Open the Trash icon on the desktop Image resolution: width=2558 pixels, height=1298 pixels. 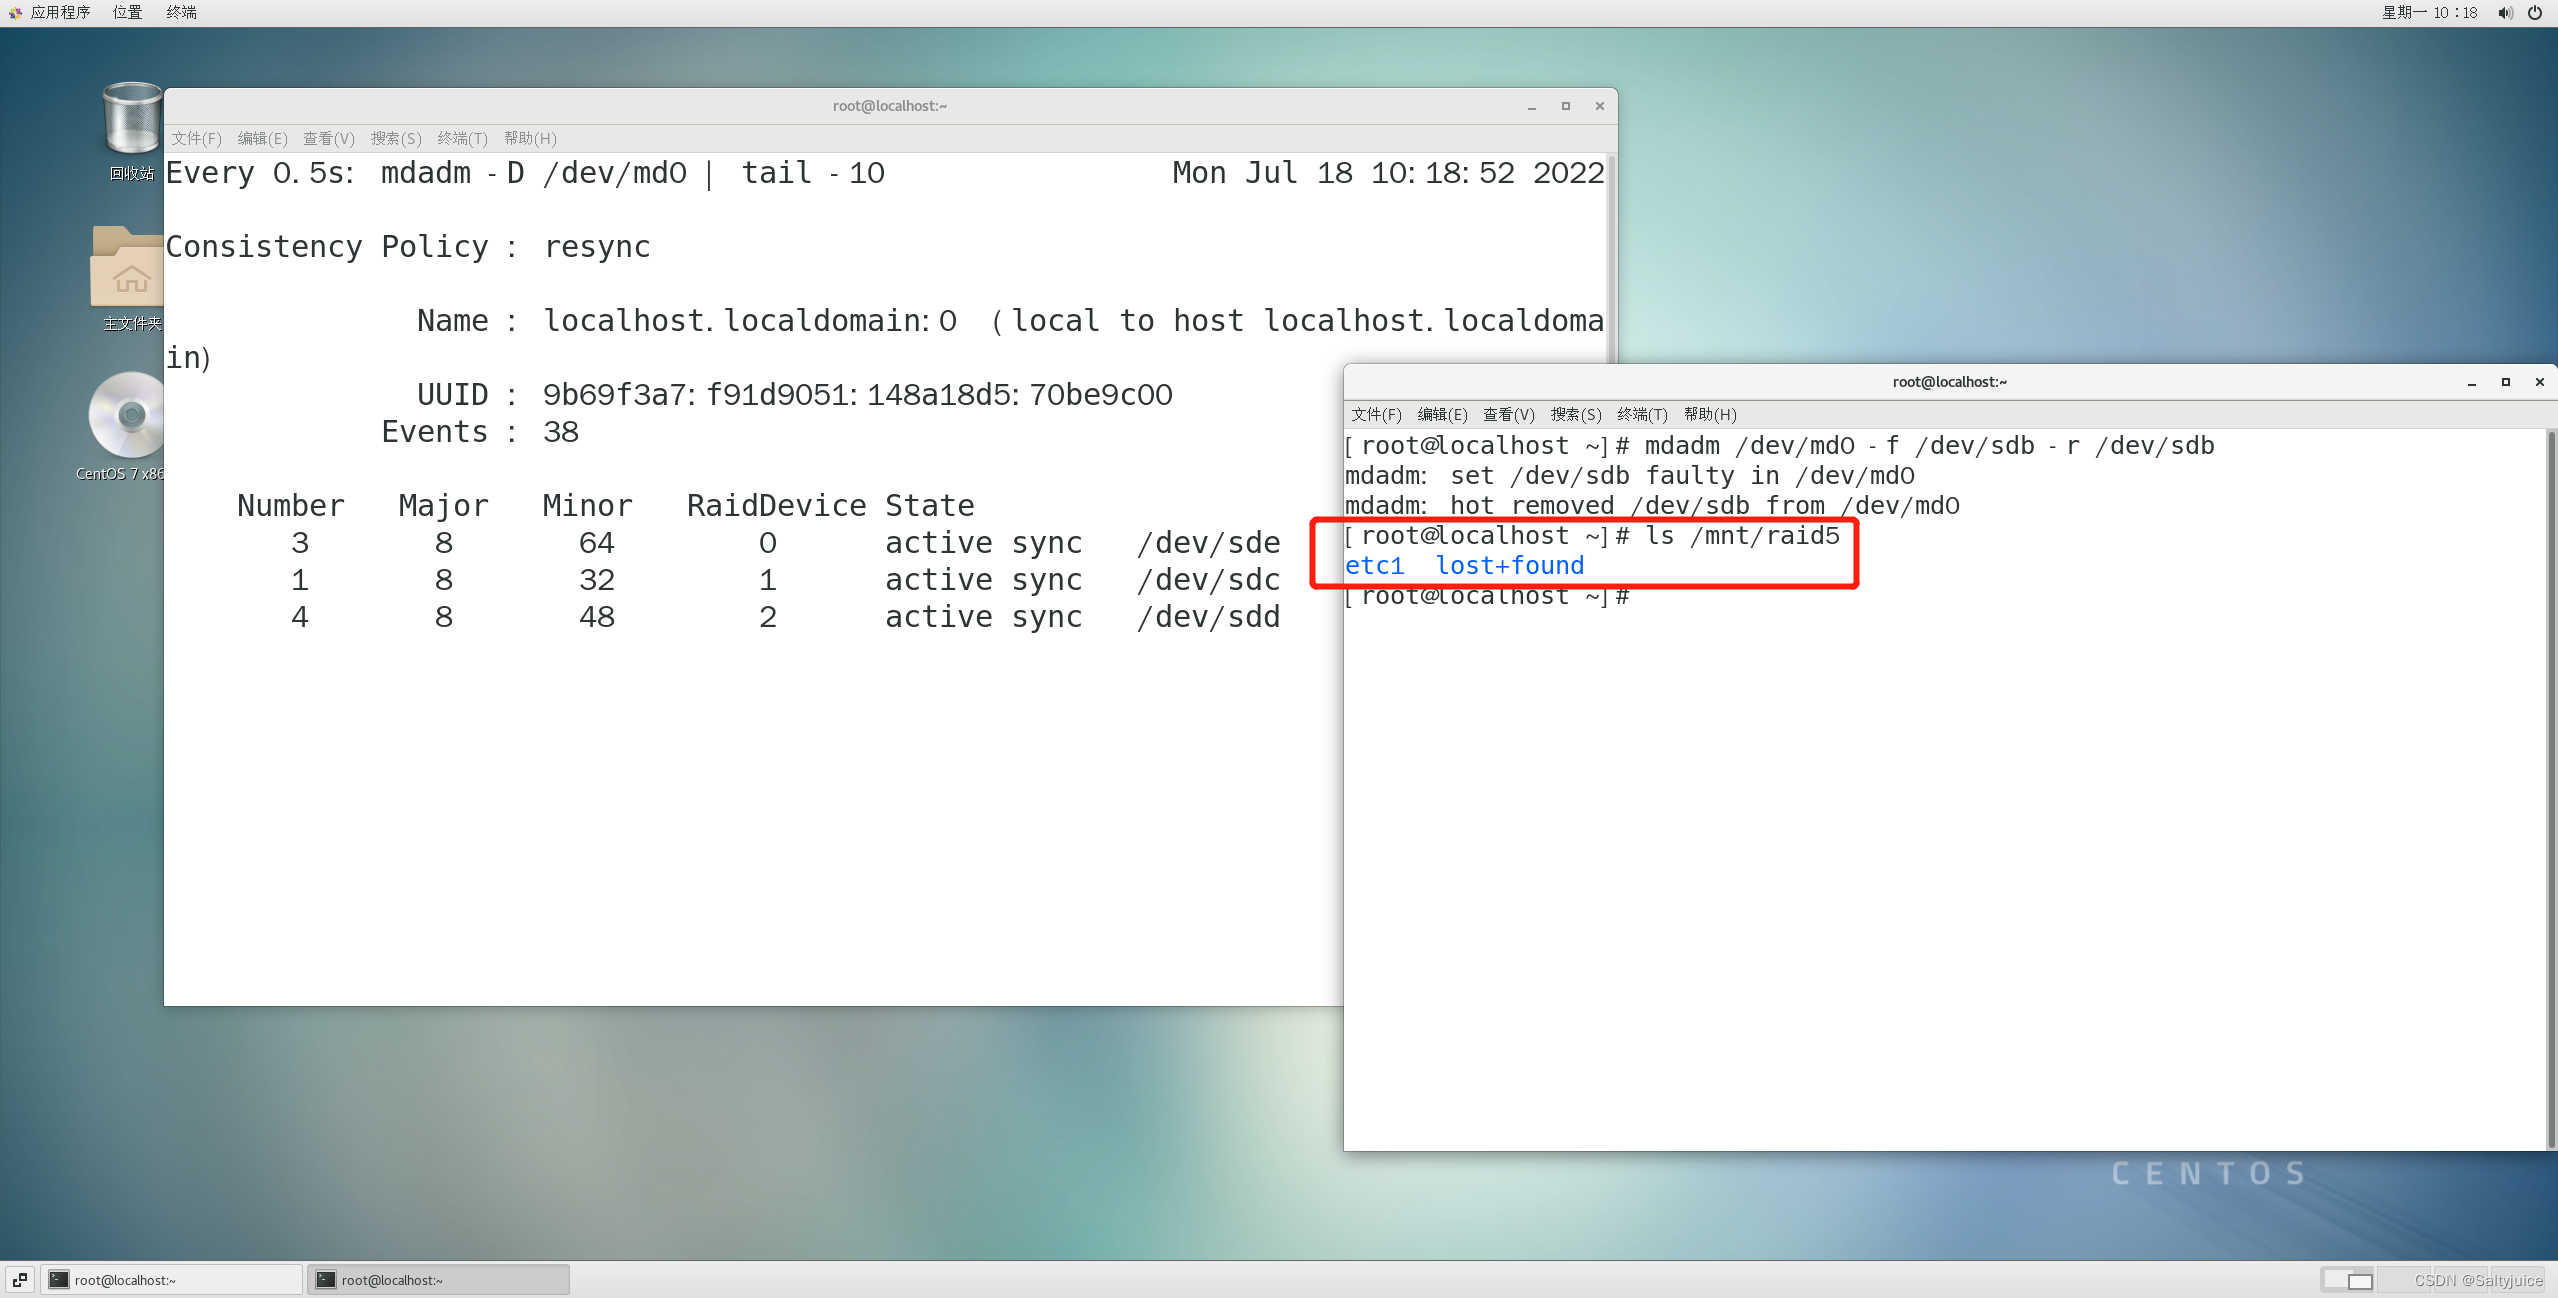click(131, 120)
